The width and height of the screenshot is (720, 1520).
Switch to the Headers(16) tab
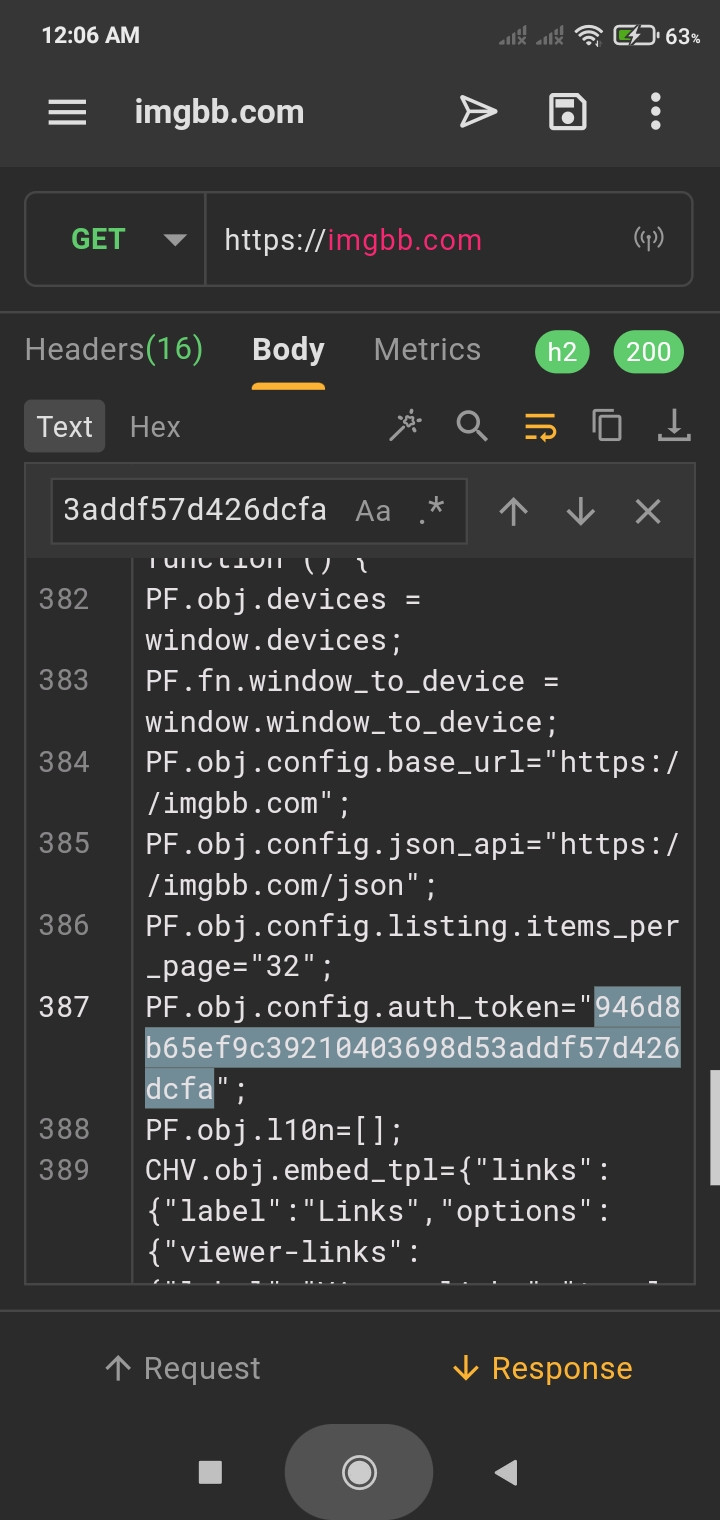click(114, 350)
